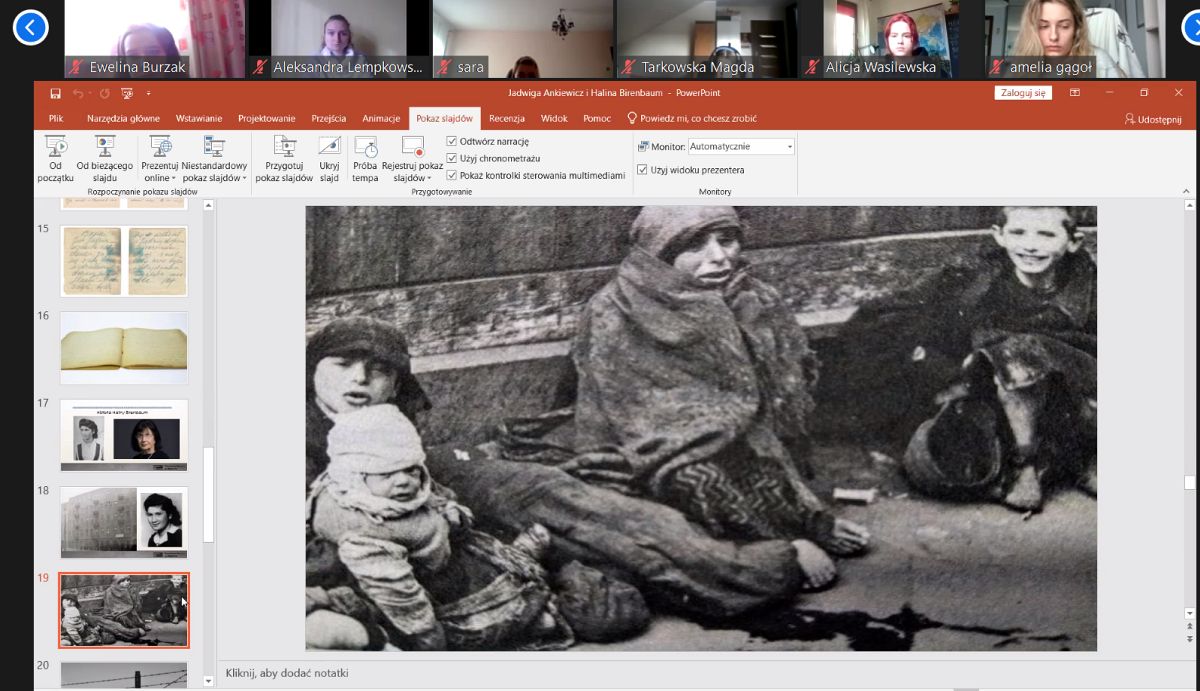Click start-from-beginning quick access icon
1200x691 pixels.
[x=127, y=93]
